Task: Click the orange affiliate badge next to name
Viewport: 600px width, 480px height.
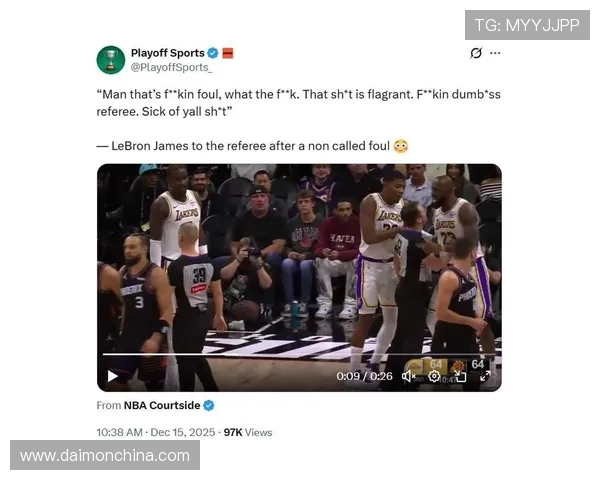Action: click(228, 53)
